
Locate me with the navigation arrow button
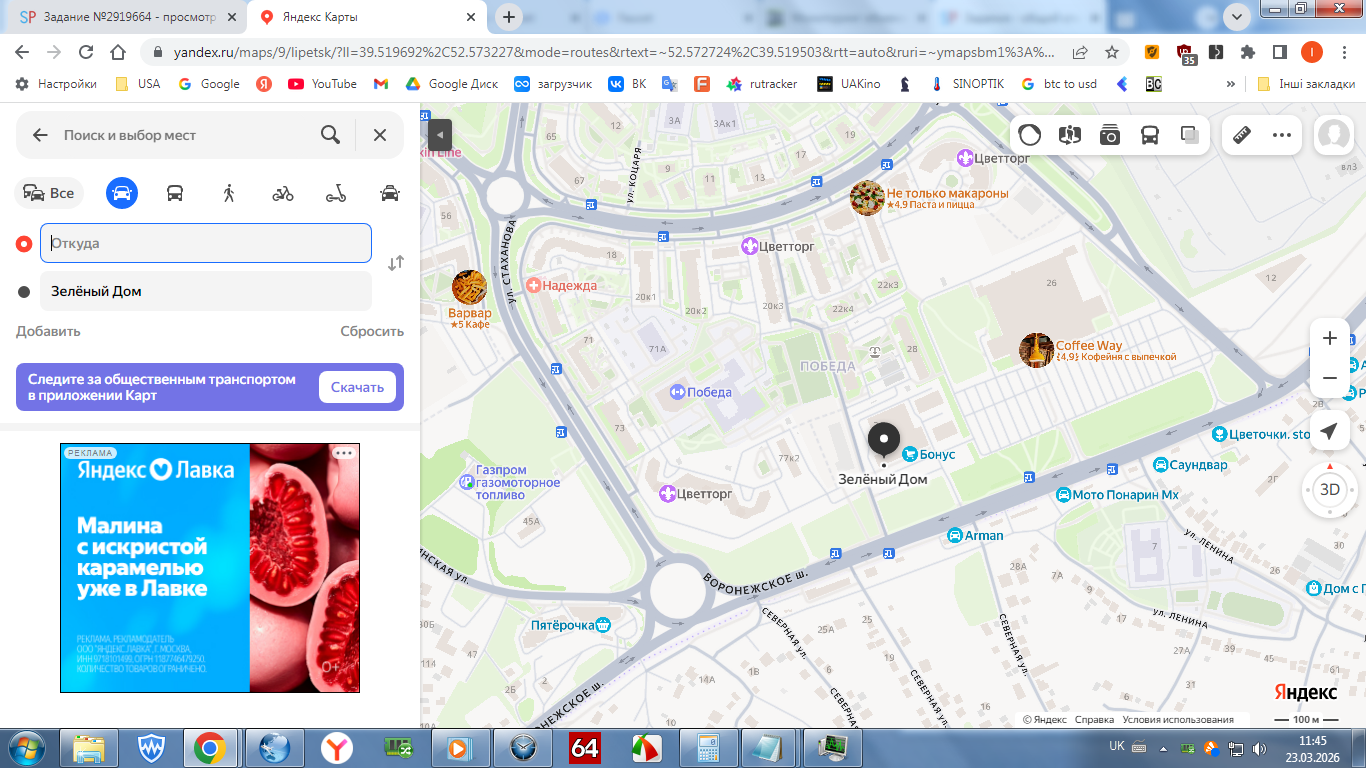(x=1329, y=431)
